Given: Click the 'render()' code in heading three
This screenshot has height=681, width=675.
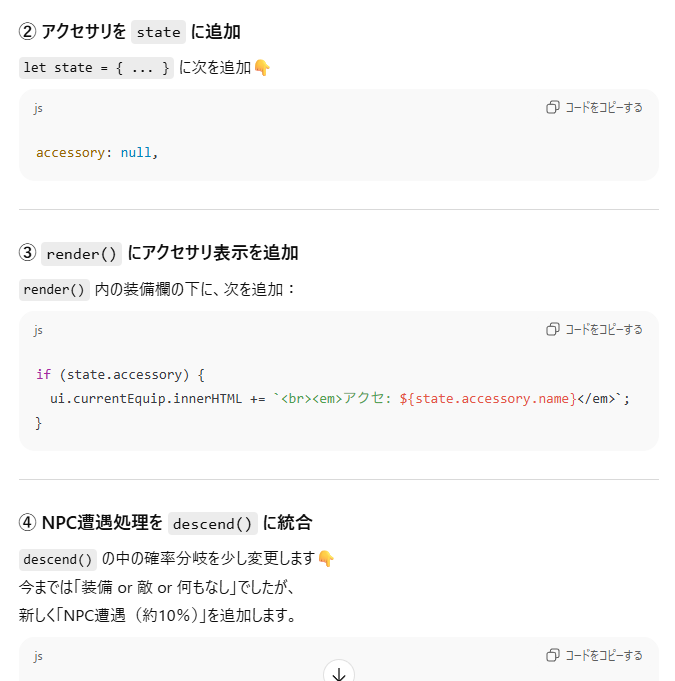Looking at the screenshot, I should (81, 254).
